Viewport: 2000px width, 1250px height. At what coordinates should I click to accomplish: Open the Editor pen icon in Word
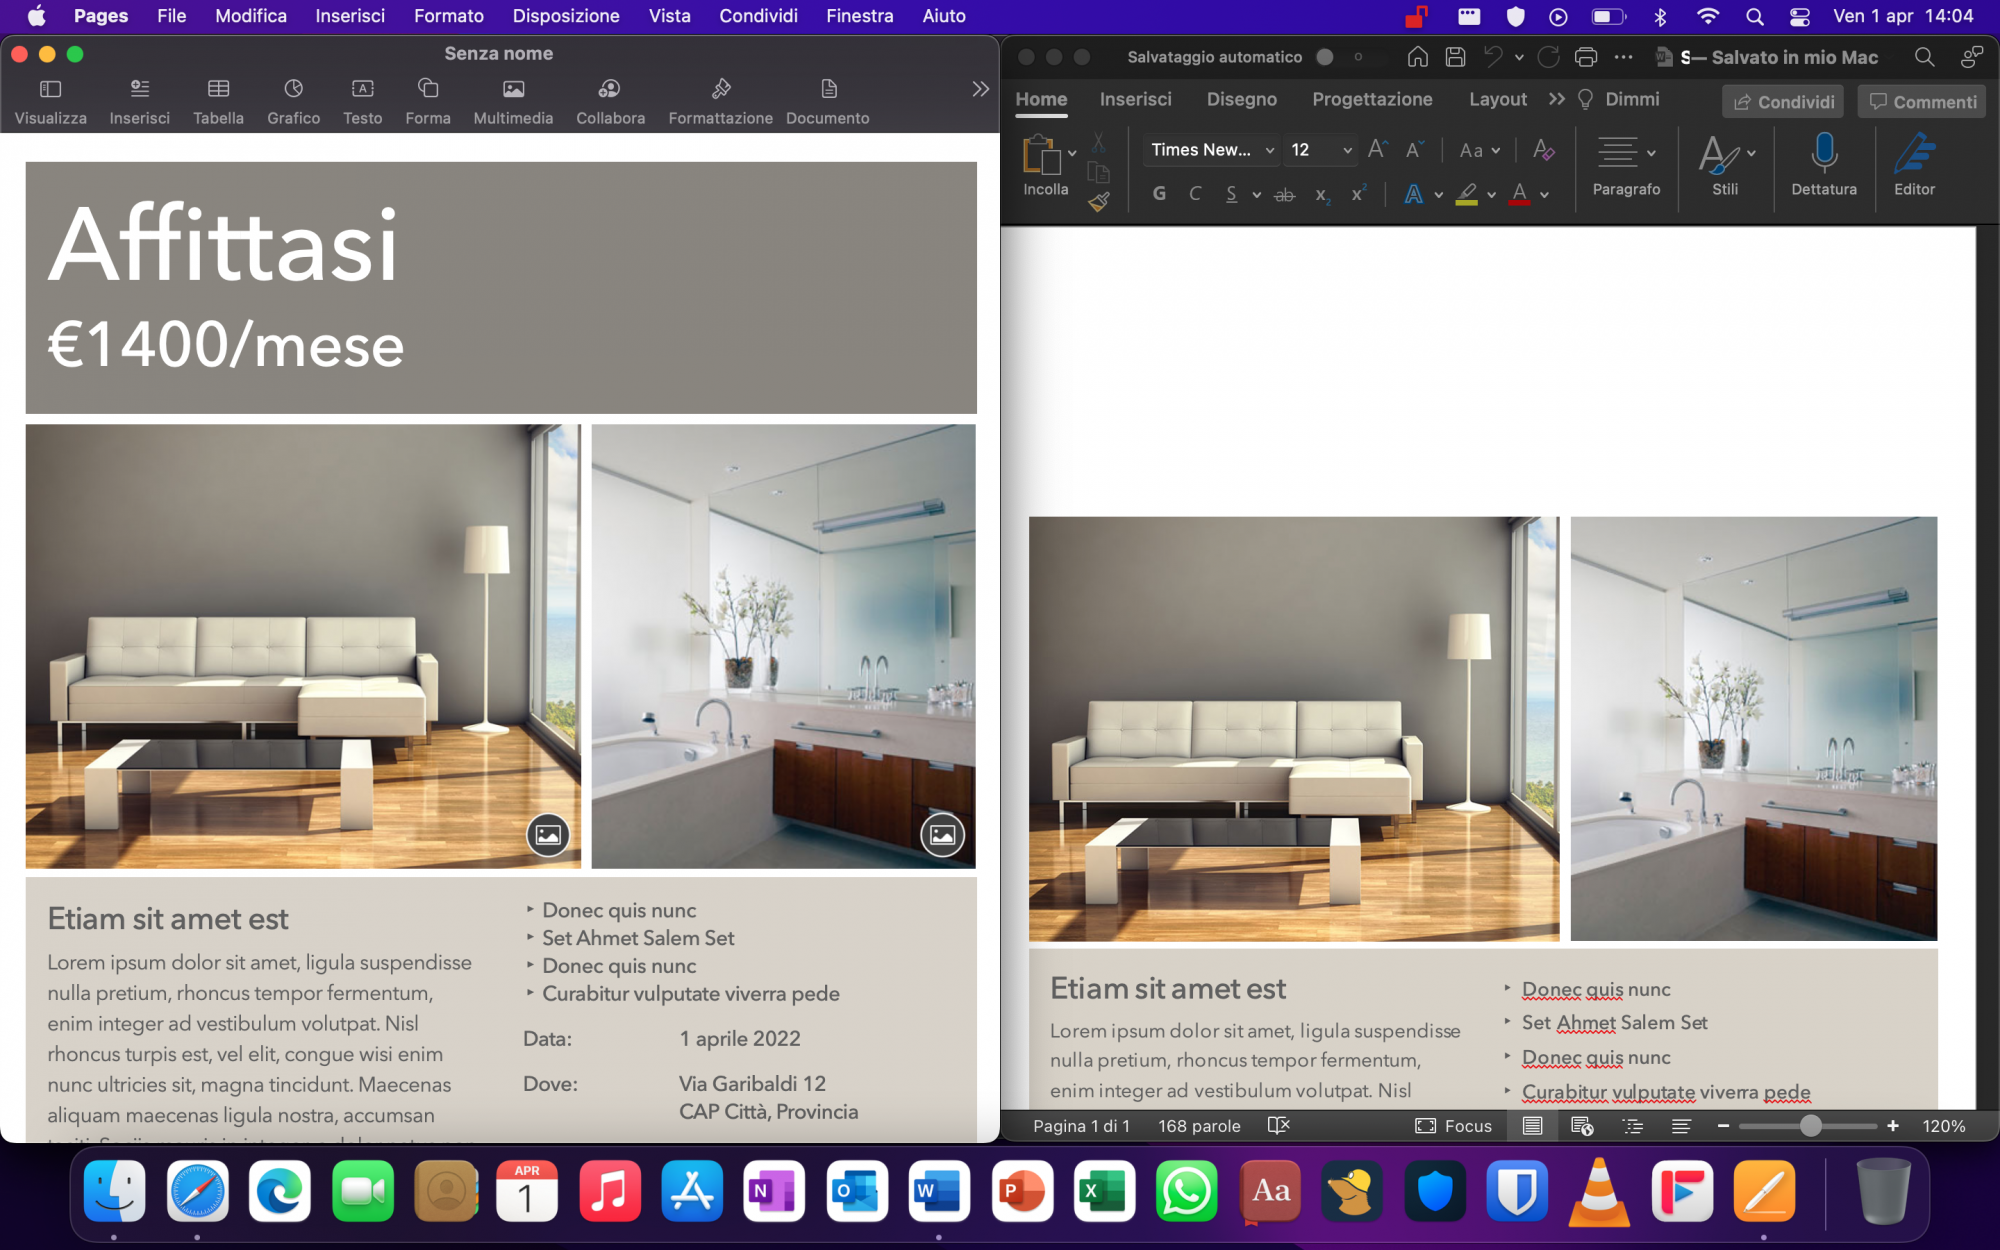(1913, 153)
